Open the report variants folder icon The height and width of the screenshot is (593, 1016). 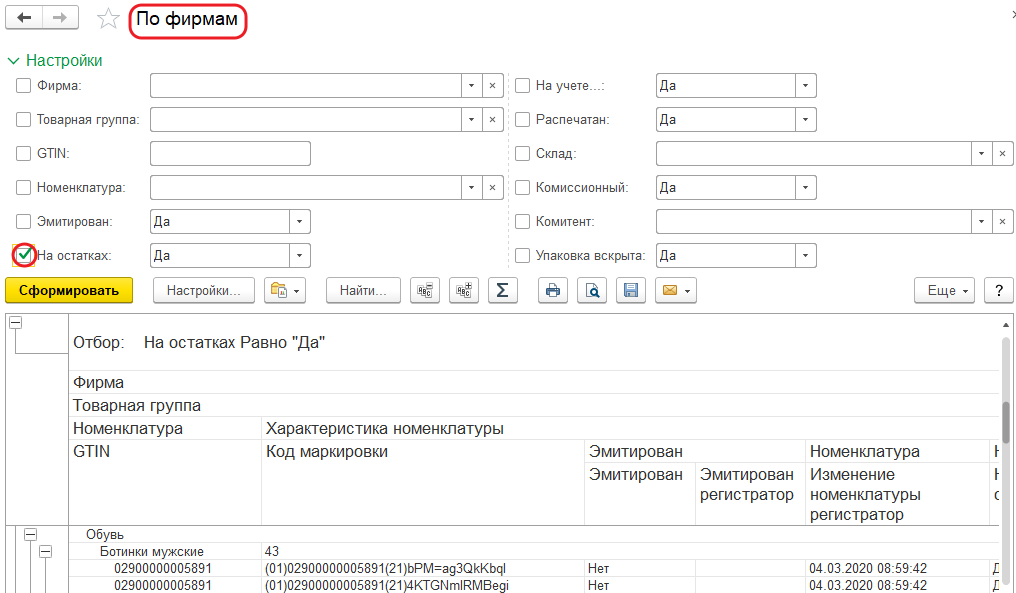(x=286, y=291)
